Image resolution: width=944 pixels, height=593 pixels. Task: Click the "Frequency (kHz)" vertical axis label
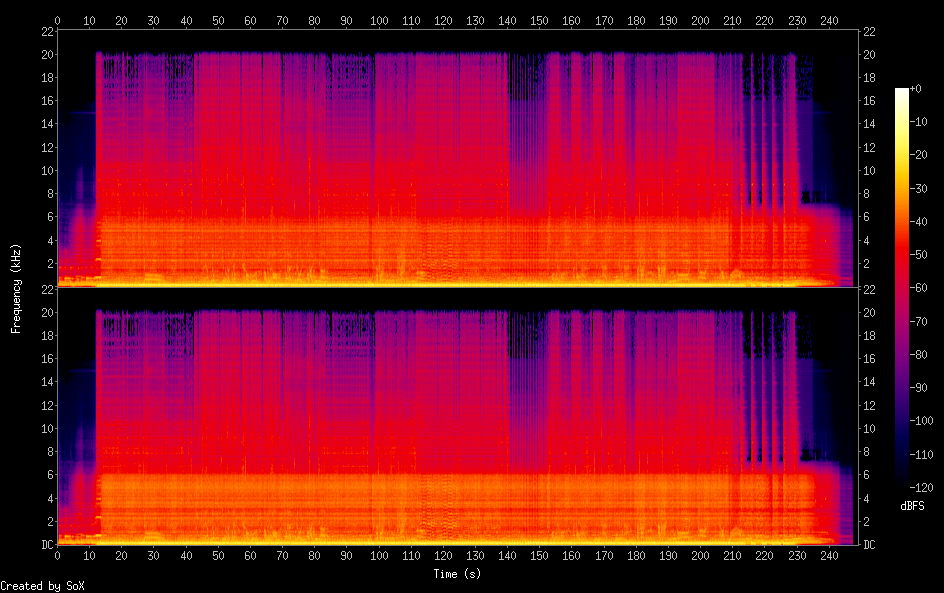16,287
